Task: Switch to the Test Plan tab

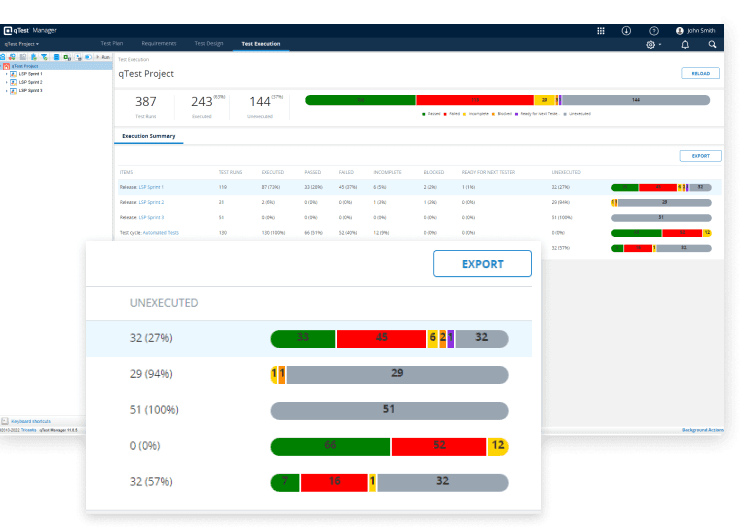Action: click(x=113, y=44)
